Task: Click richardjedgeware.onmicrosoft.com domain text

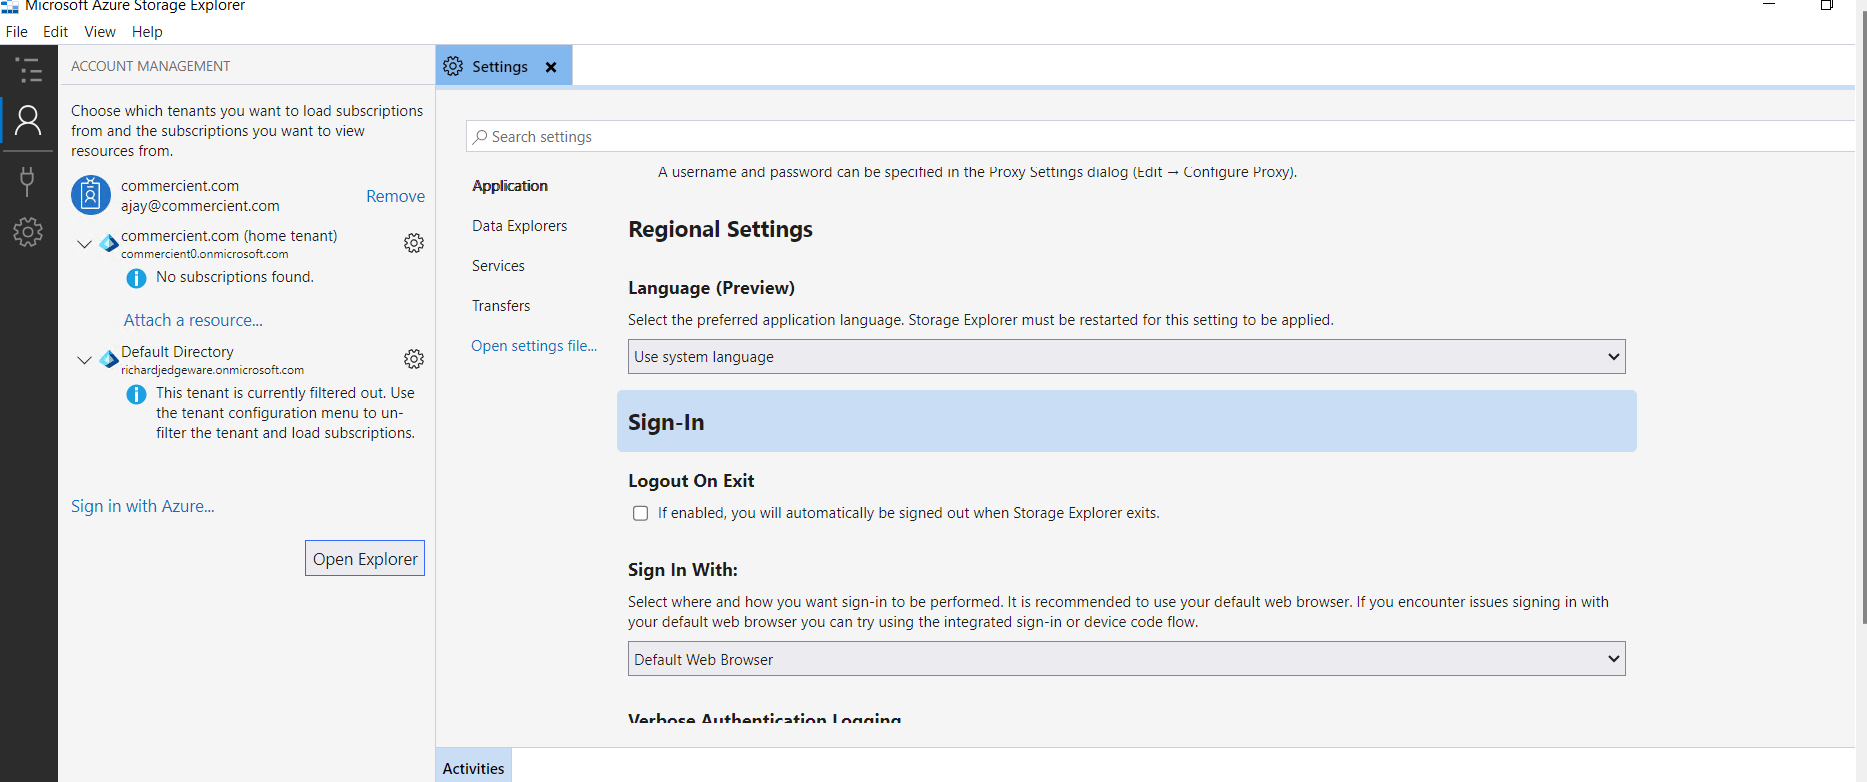Action: point(212,370)
